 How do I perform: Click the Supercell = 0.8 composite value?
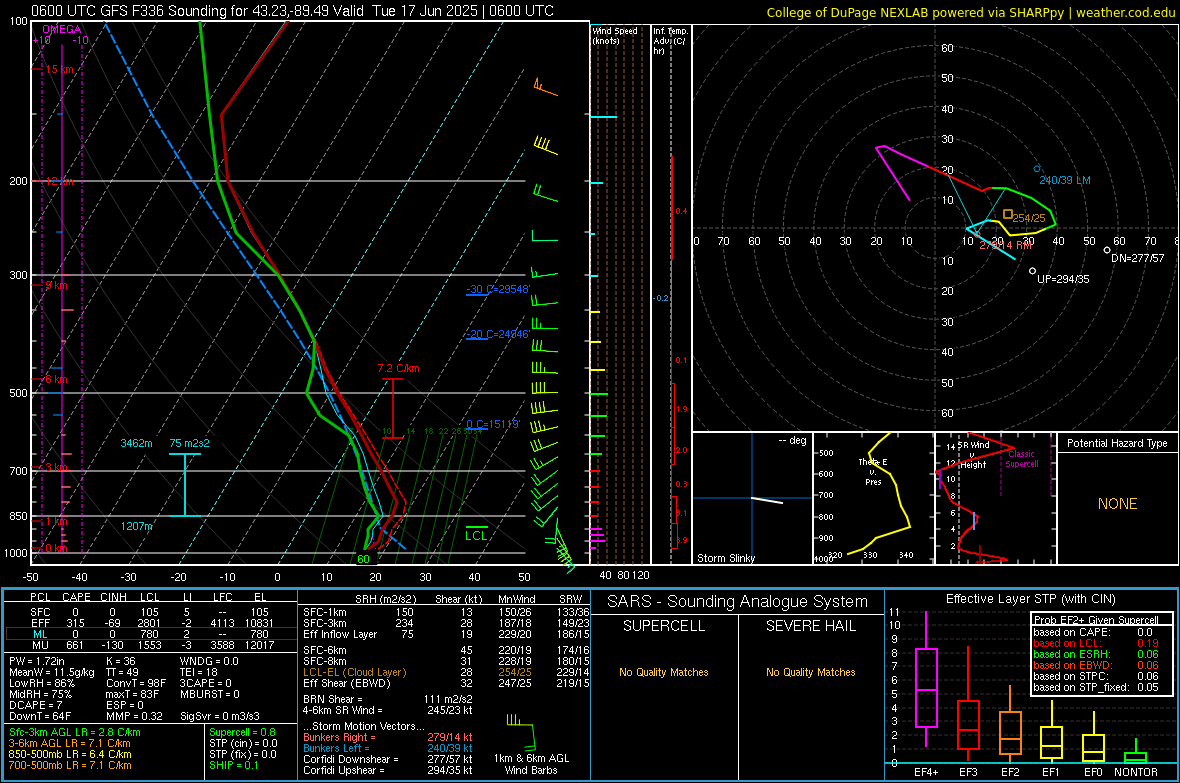(242, 732)
